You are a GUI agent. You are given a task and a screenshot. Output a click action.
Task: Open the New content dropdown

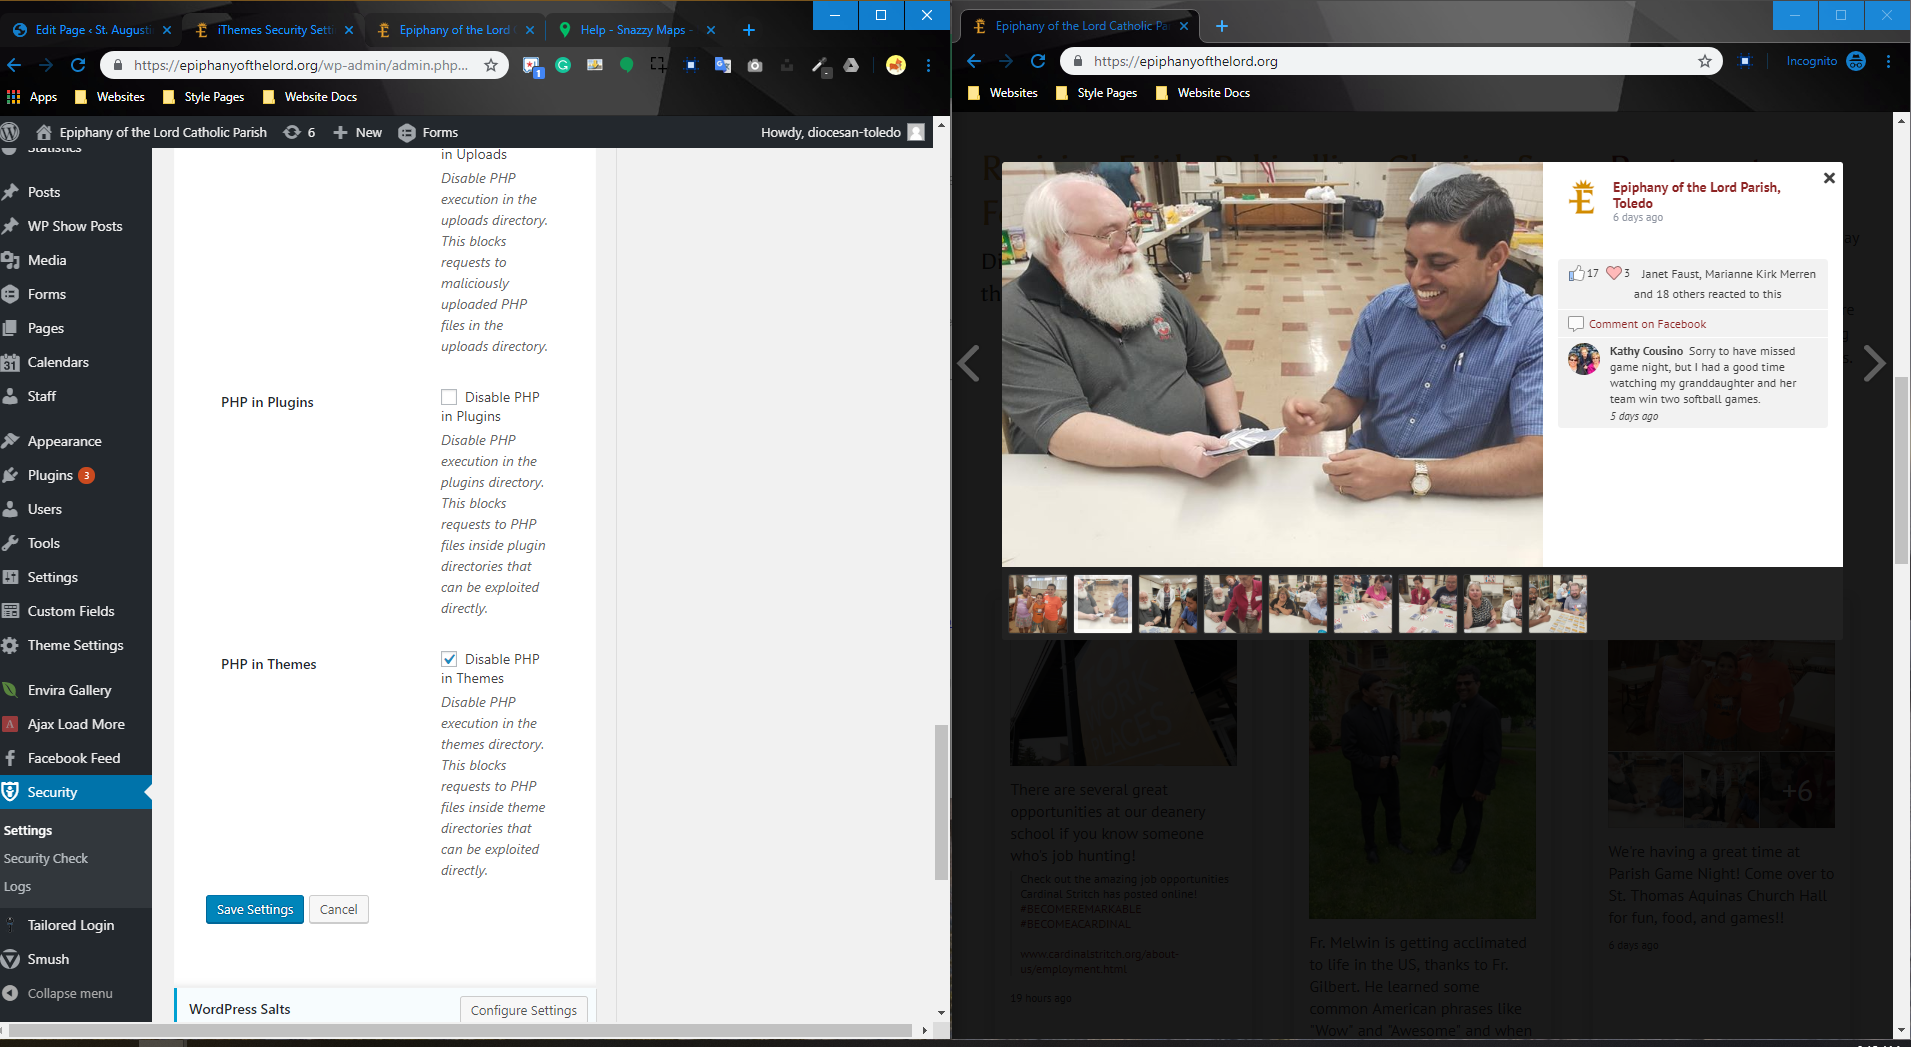[x=357, y=132]
